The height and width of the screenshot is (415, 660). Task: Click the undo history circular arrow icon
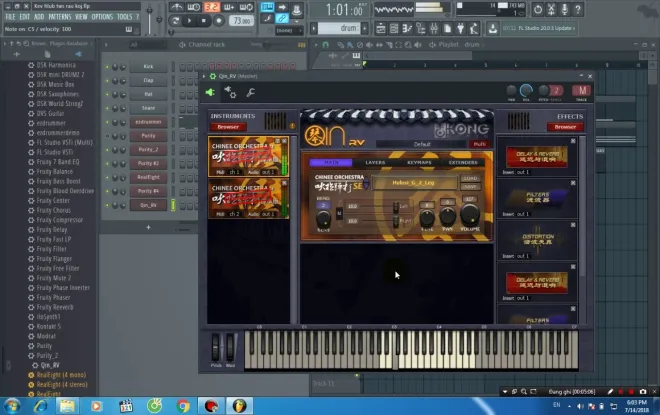tap(538, 9)
